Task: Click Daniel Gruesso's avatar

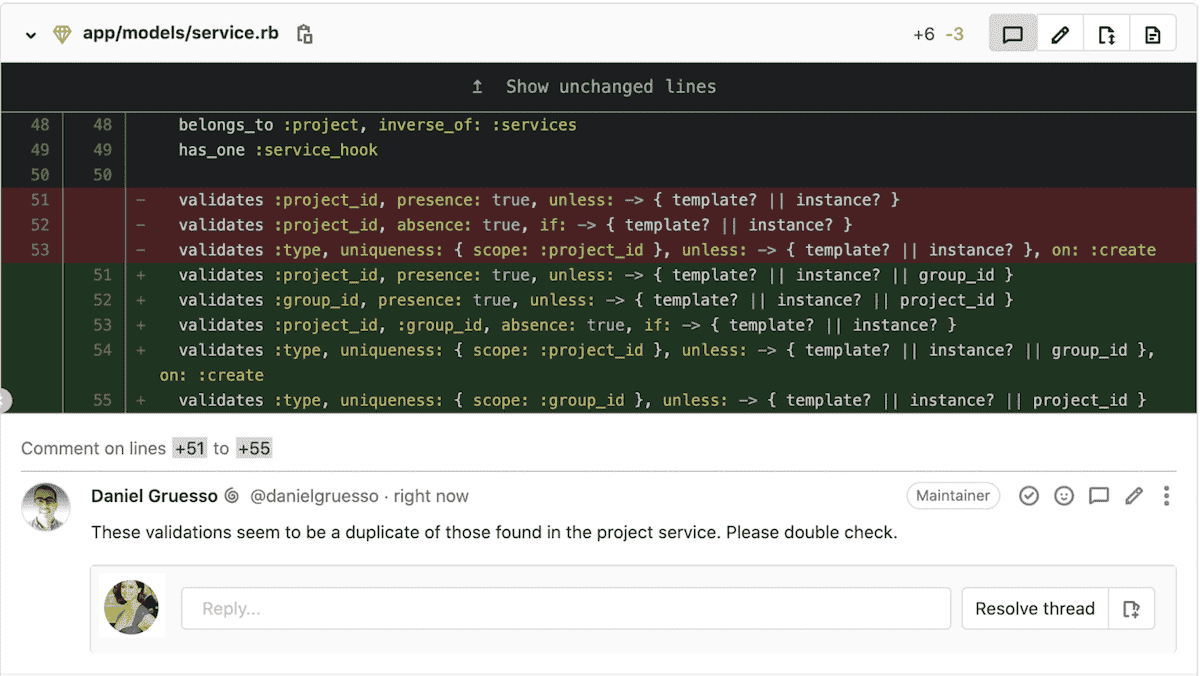Action: point(46,507)
